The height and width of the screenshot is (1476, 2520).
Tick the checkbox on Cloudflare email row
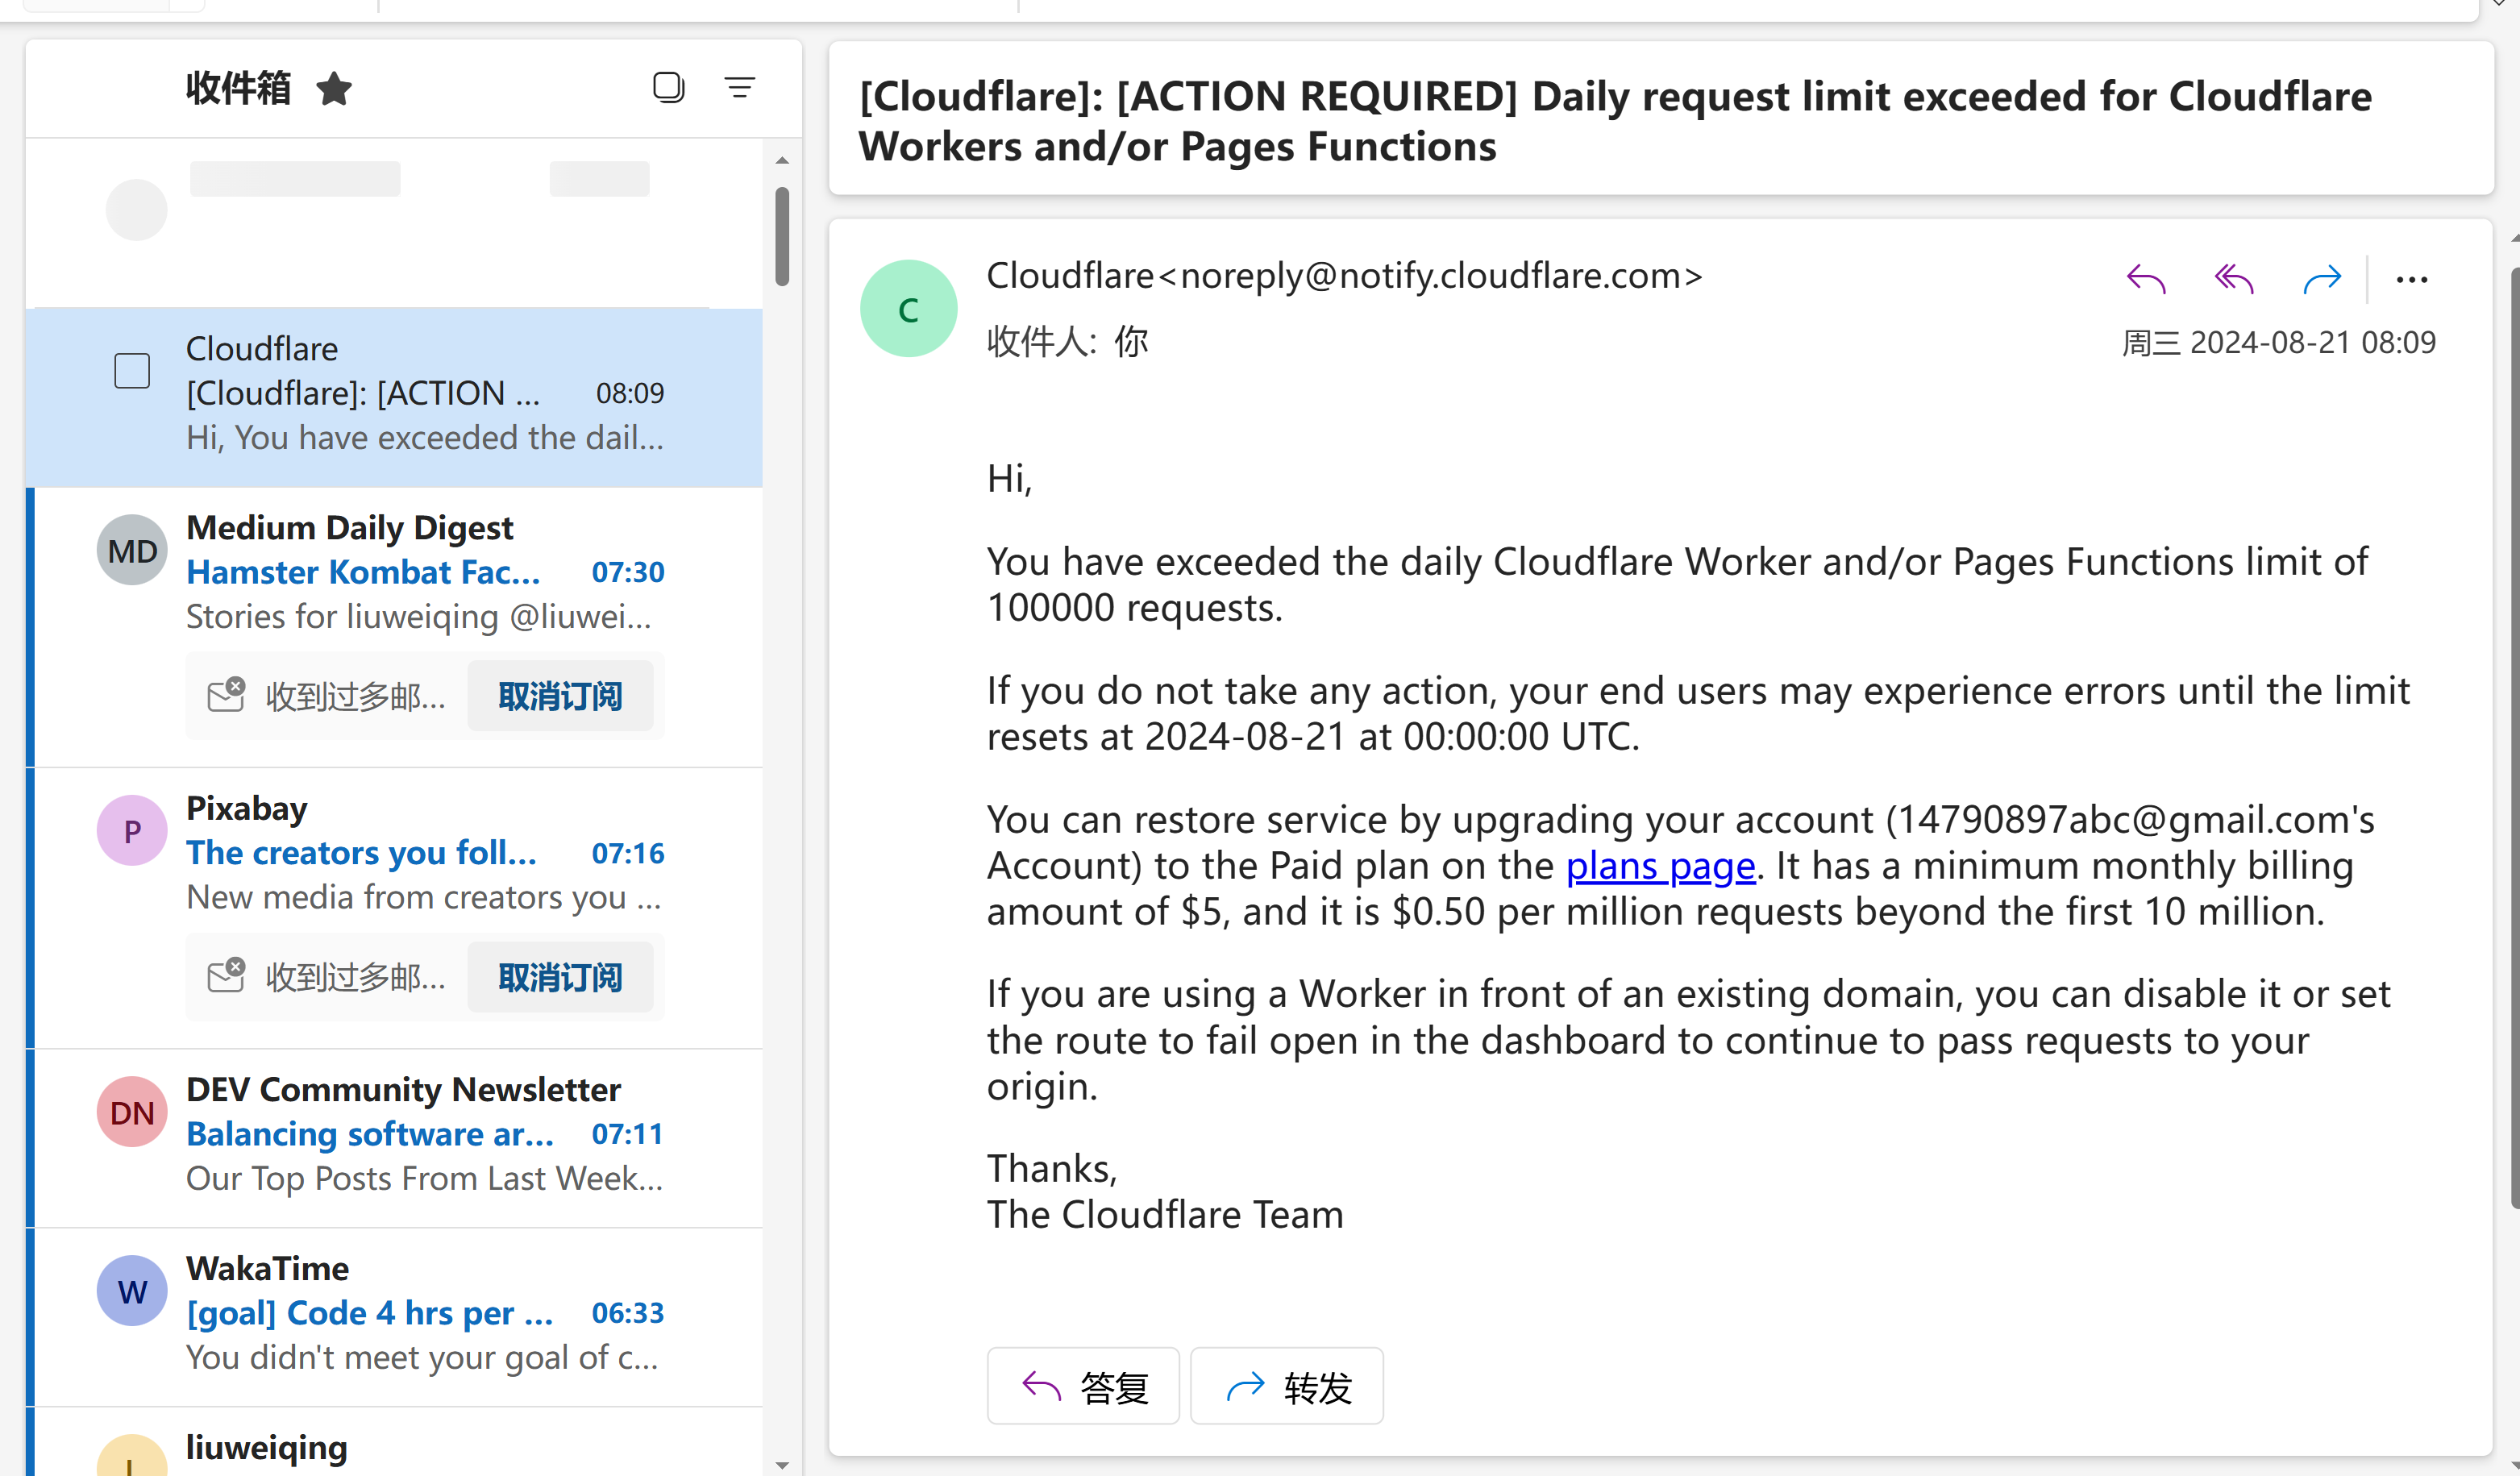coord(132,371)
